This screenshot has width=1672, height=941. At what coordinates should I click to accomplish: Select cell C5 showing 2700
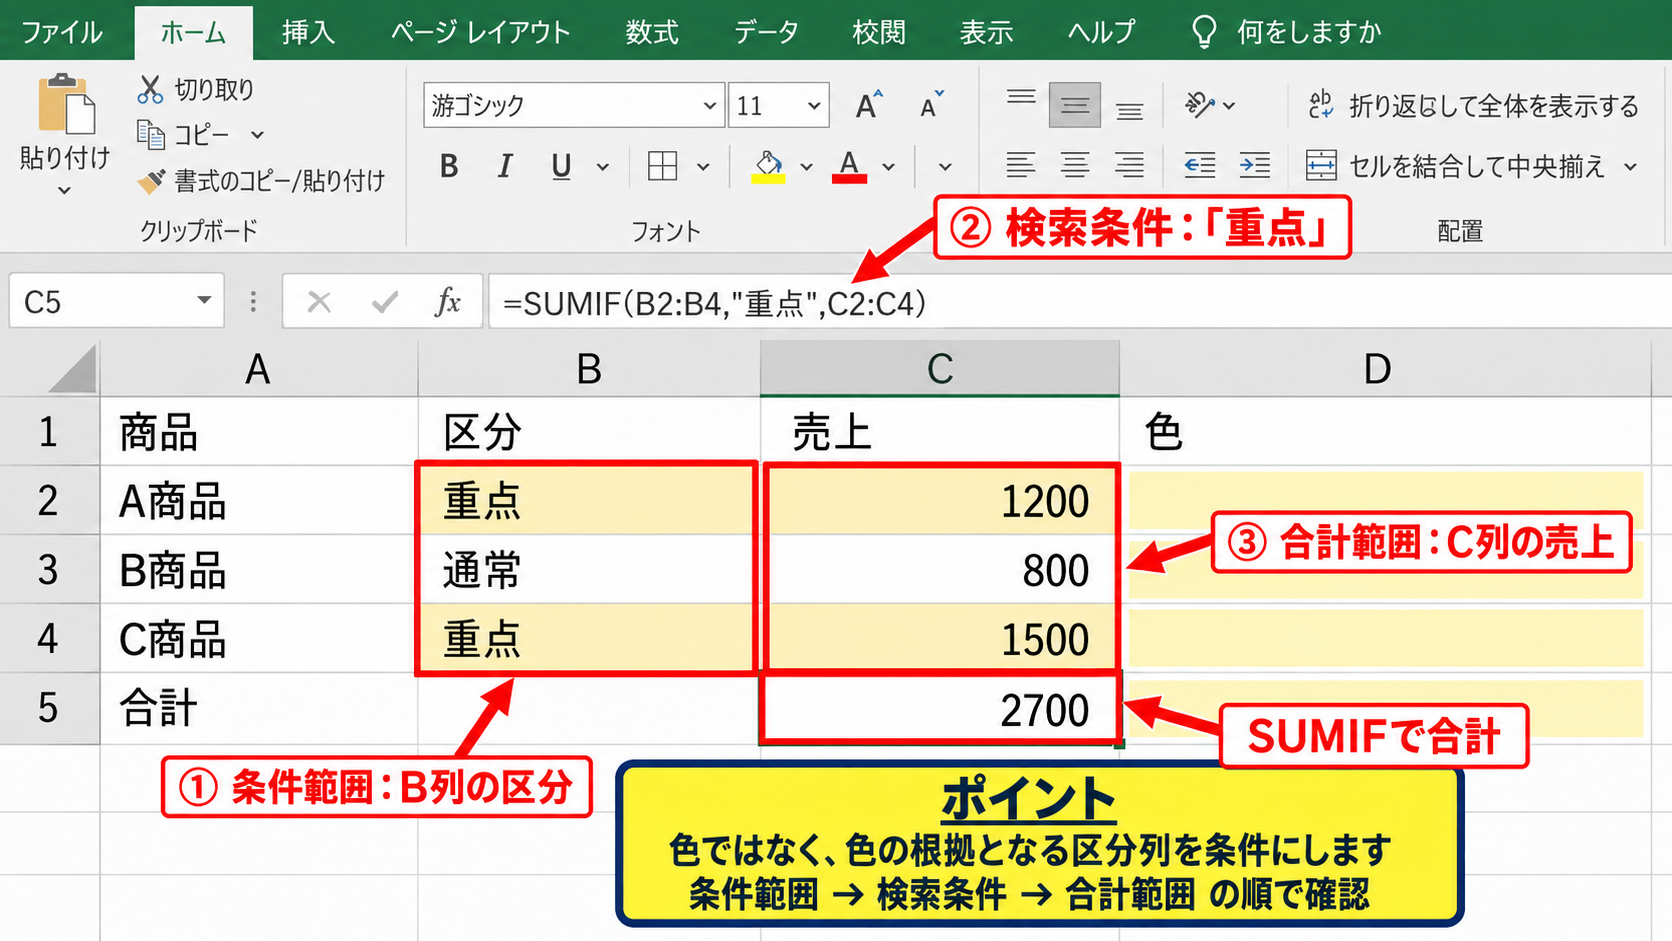click(940, 709)
